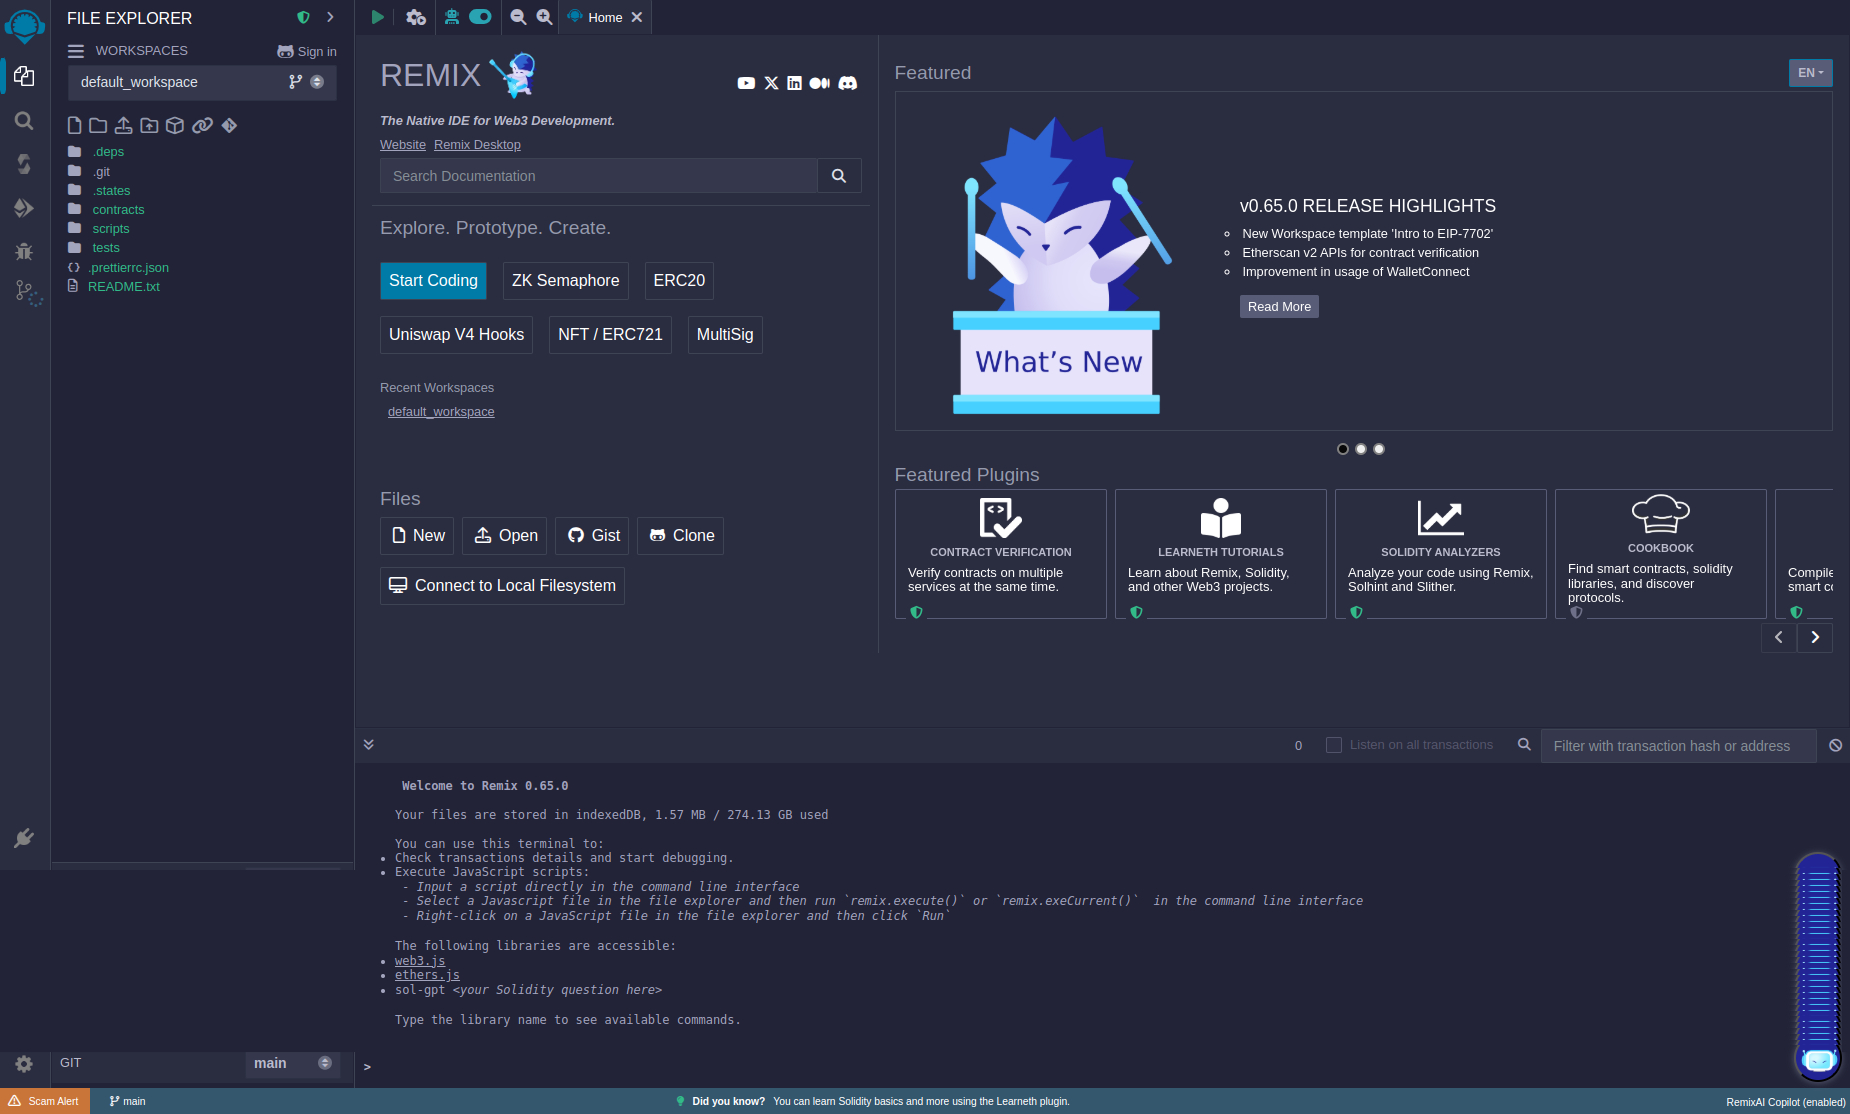1850x1114 pixels.
Task: Upload files using the upload icon
Action: click(x=123, y=125)
